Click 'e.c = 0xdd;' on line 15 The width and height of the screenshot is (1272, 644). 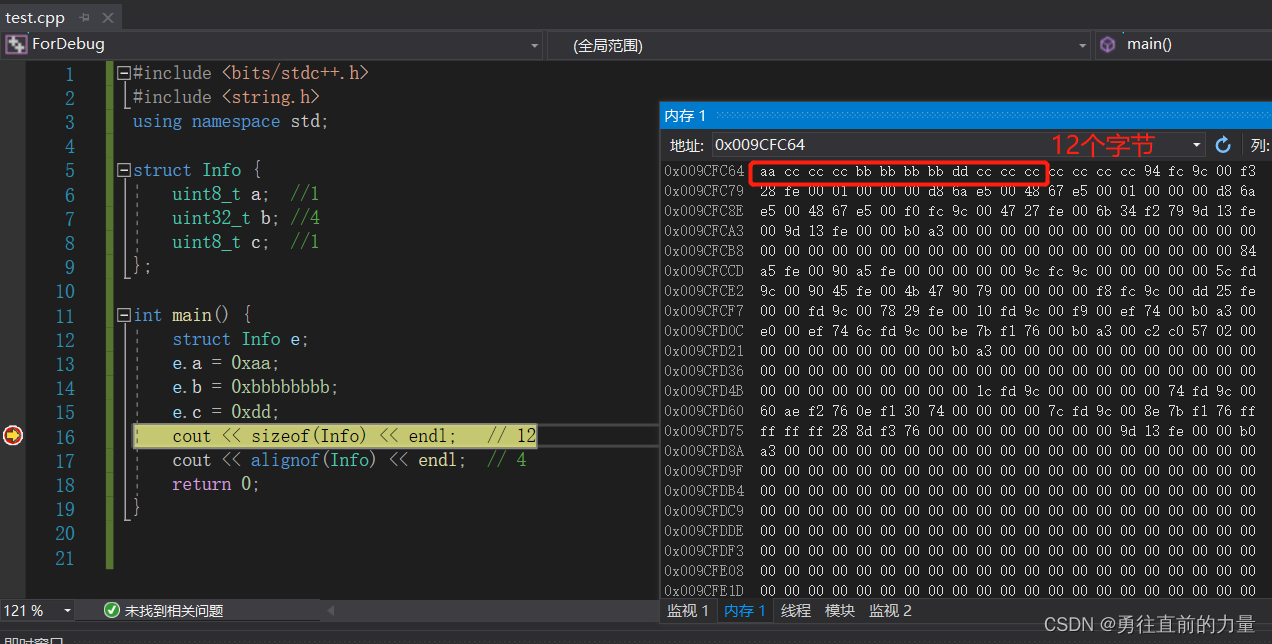[x=226, y=412]
